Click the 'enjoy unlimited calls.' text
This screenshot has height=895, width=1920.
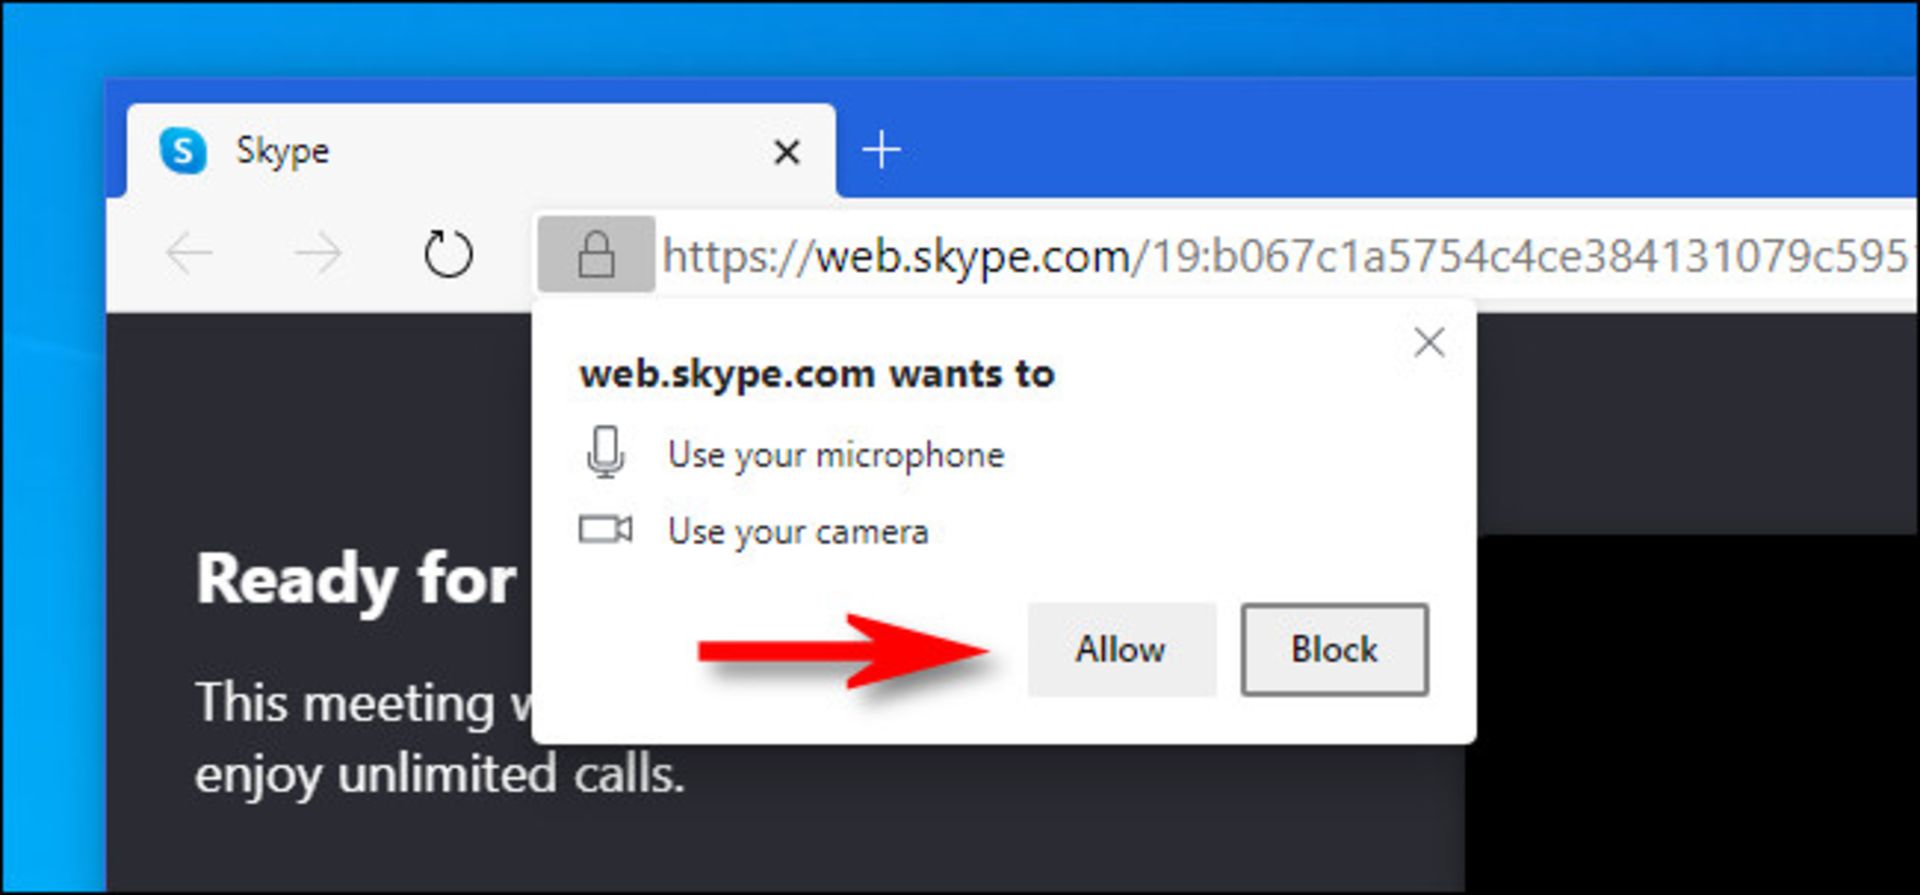click(440, 775)
